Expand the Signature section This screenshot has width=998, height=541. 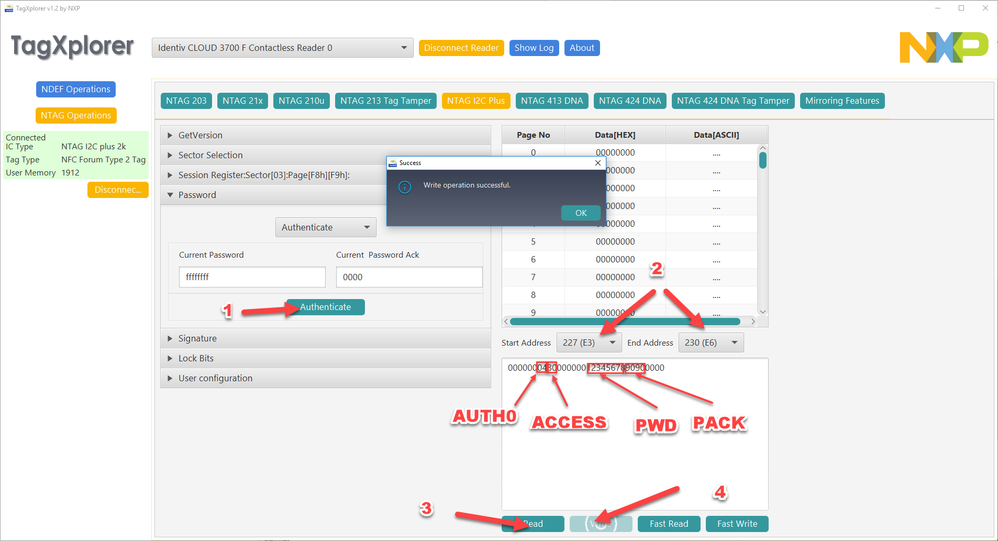(x=326, y=338)
